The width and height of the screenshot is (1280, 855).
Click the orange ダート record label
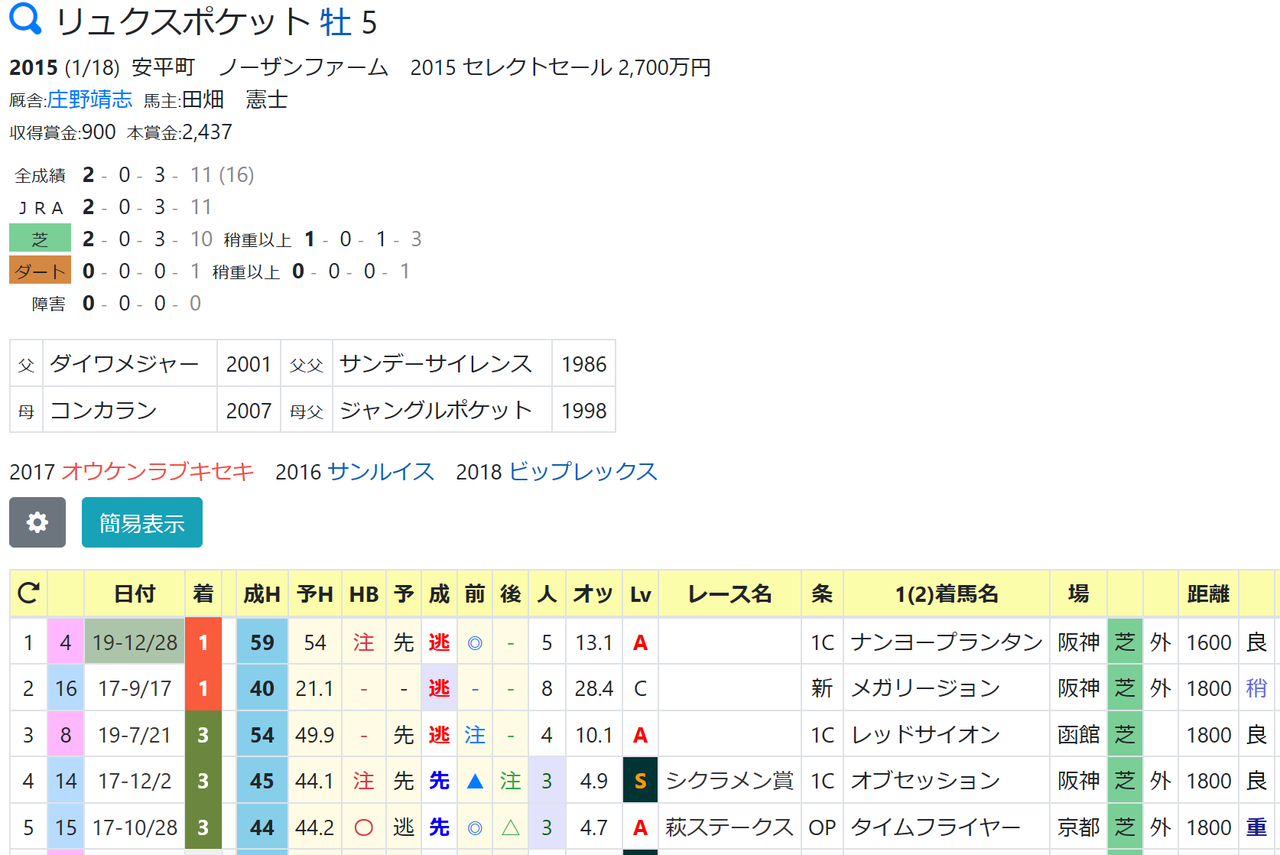(x=40, y=271)
